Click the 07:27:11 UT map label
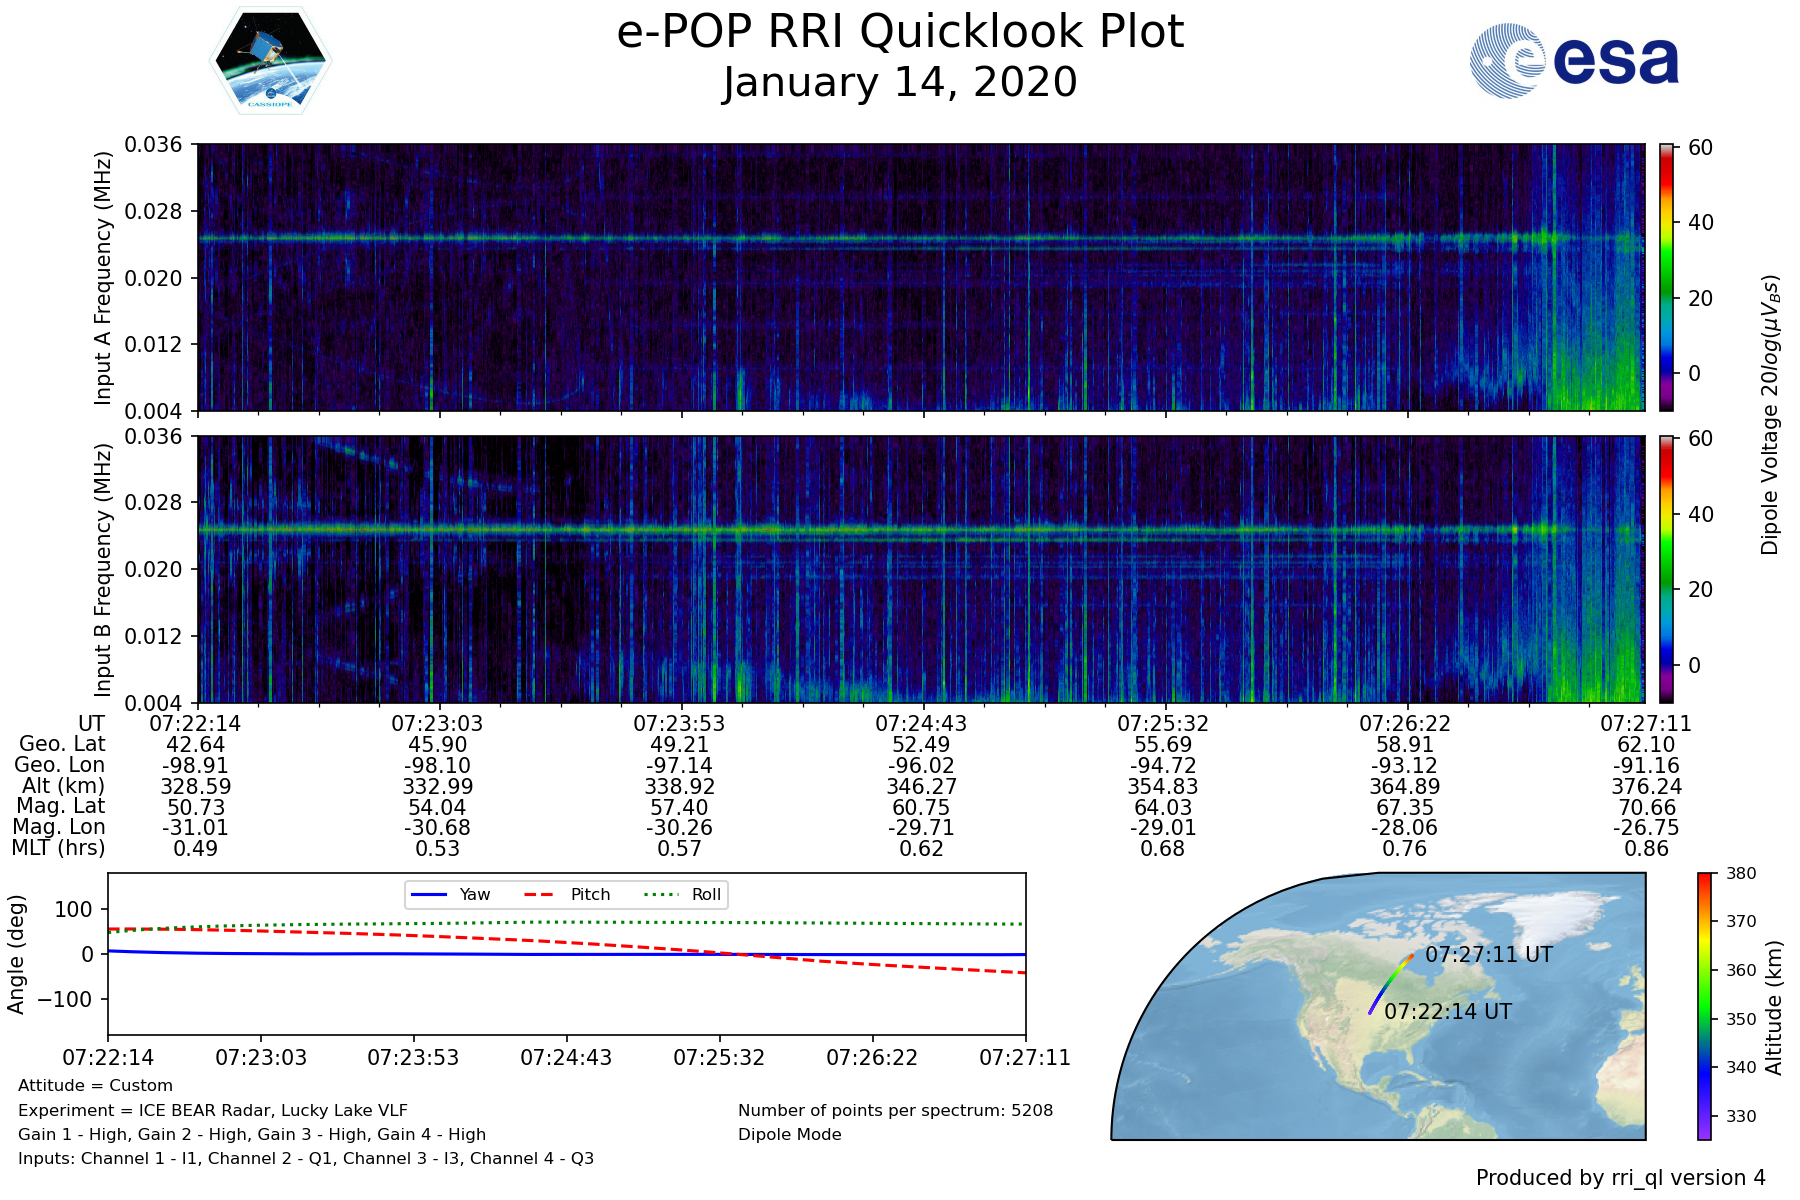The image size is (1800, 1200). tap(1488, 955)
